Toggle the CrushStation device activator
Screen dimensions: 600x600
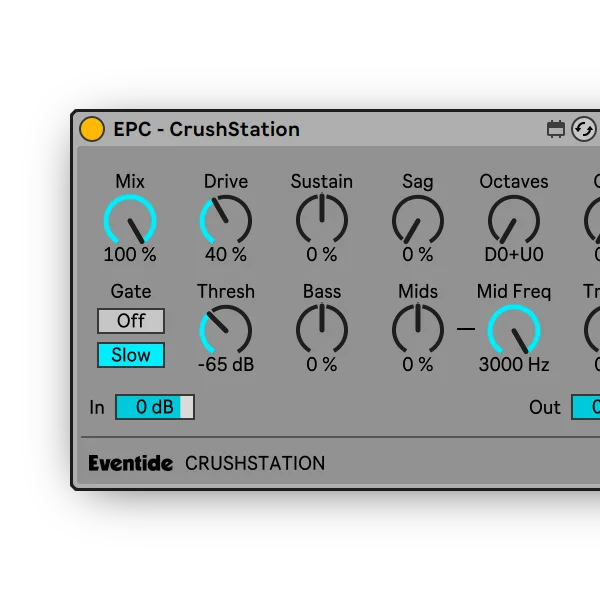(x=92, y=129)
